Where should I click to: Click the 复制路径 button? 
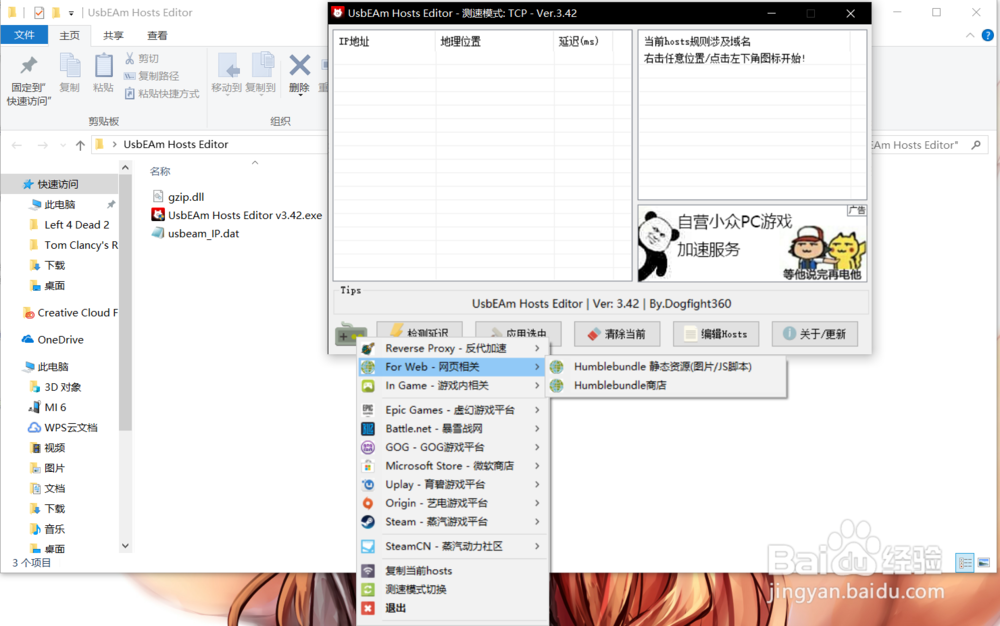(x=151, y=76)
